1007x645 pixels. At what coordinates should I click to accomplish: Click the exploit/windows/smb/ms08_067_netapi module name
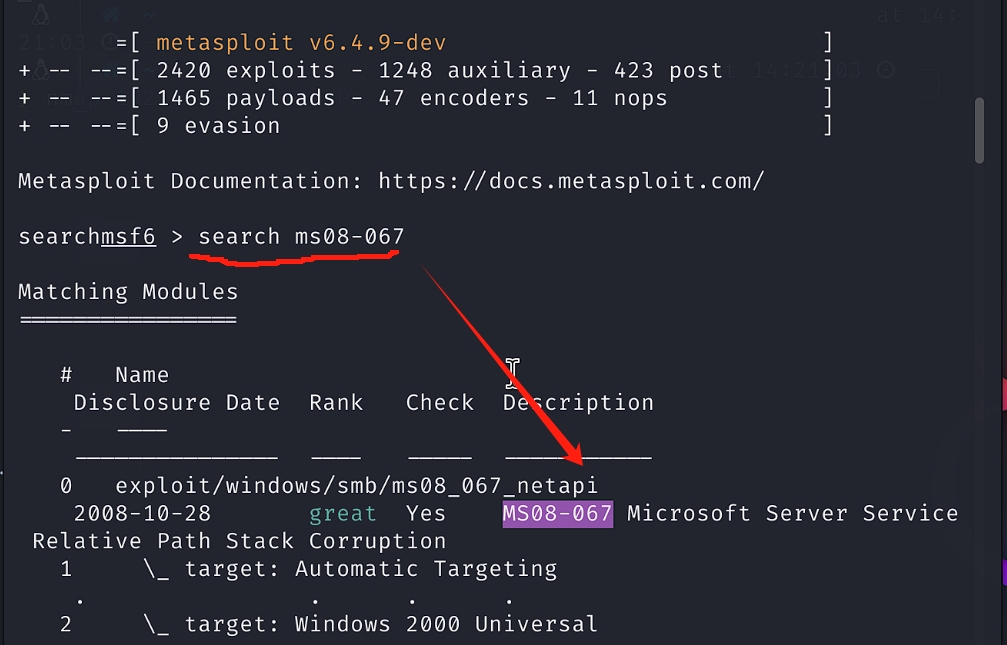[x=356, y=486]
